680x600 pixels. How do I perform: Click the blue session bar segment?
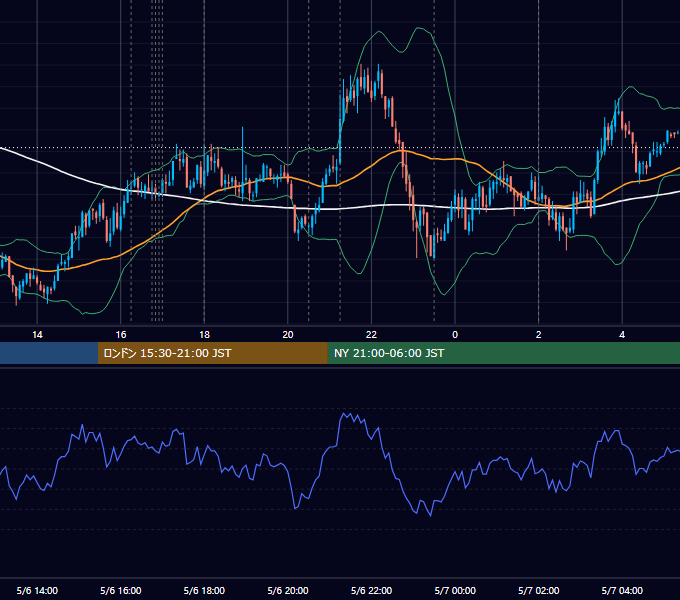tap(49, 353)
